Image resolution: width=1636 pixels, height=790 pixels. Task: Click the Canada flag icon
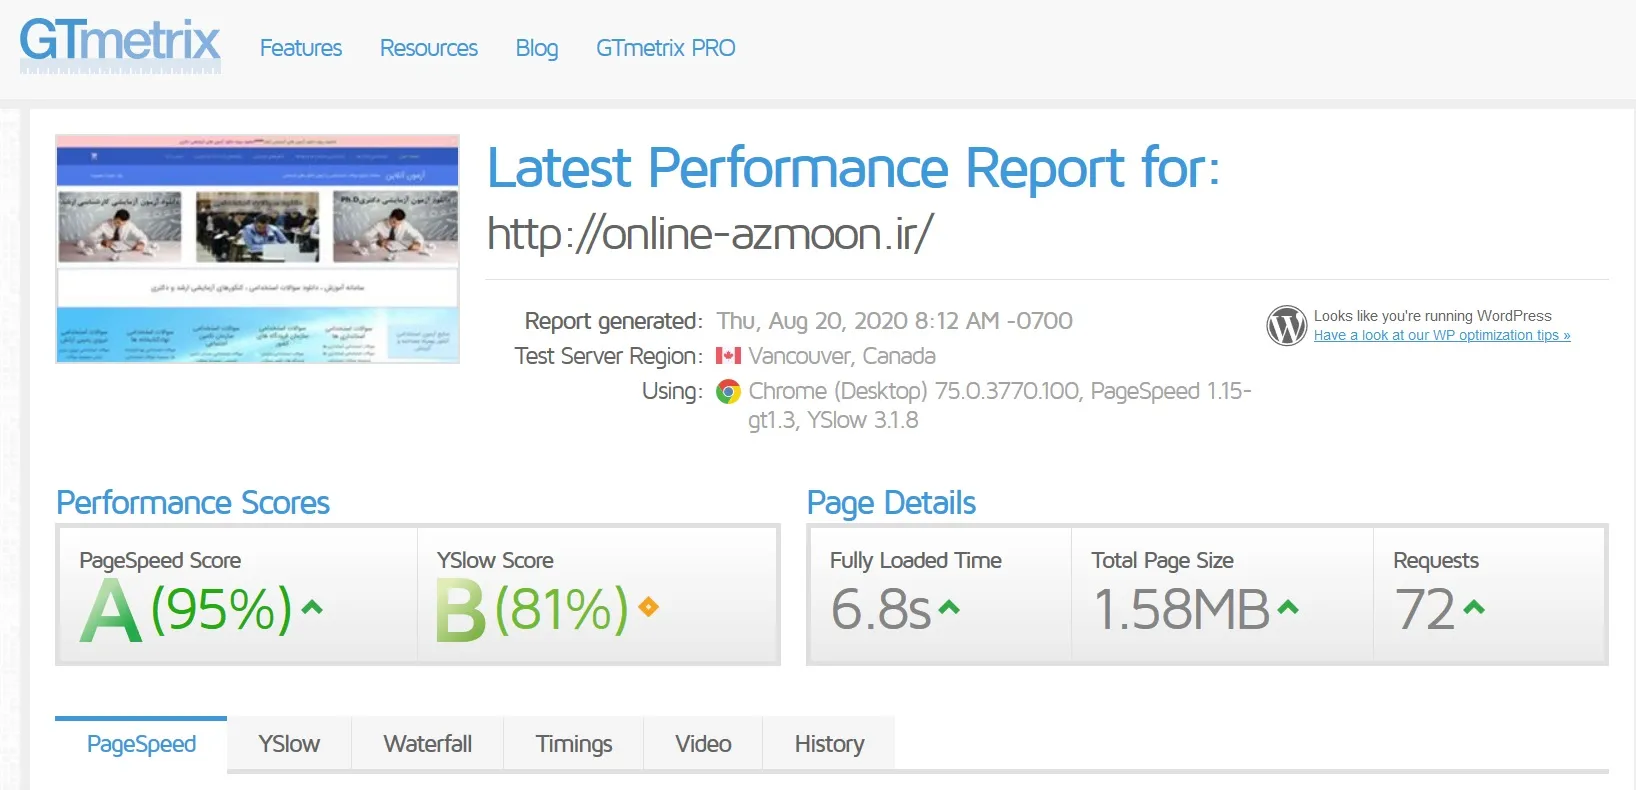[x=728, y=356]
